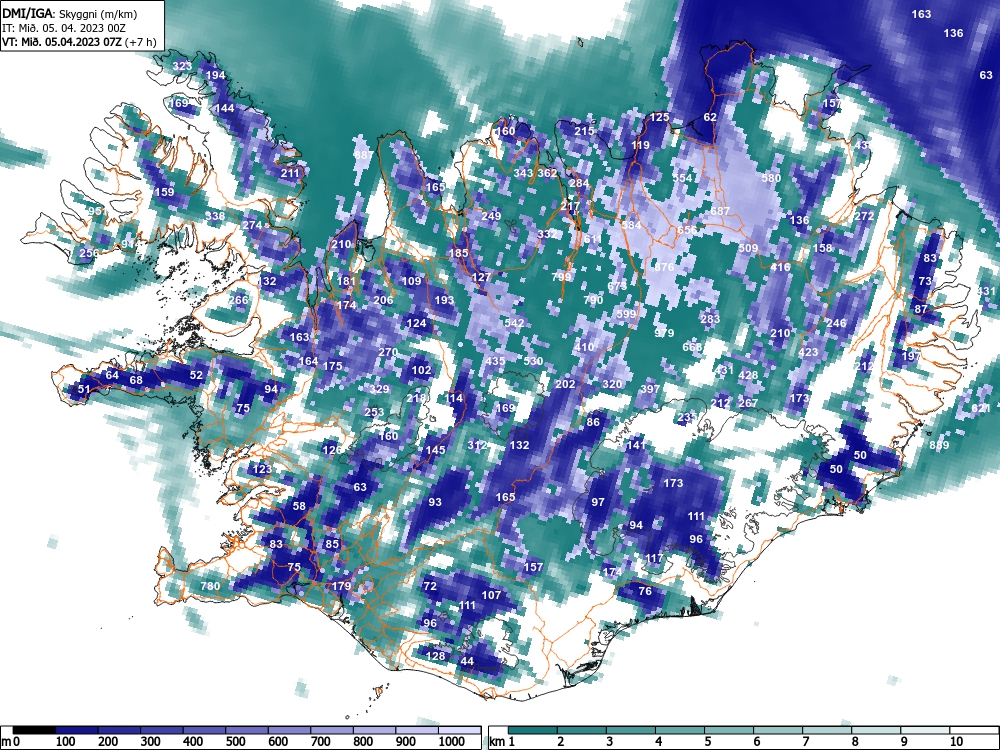
Task: Click the 'km 1' legend label
Action: pos(503,742)
